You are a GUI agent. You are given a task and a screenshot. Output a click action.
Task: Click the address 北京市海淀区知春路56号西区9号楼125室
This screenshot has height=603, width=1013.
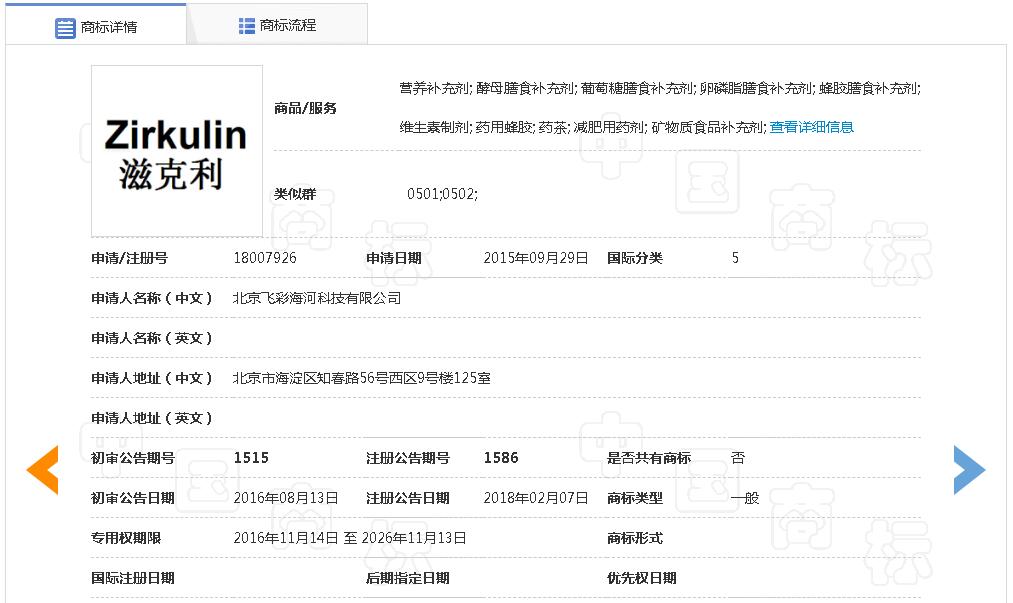[362, 378]
